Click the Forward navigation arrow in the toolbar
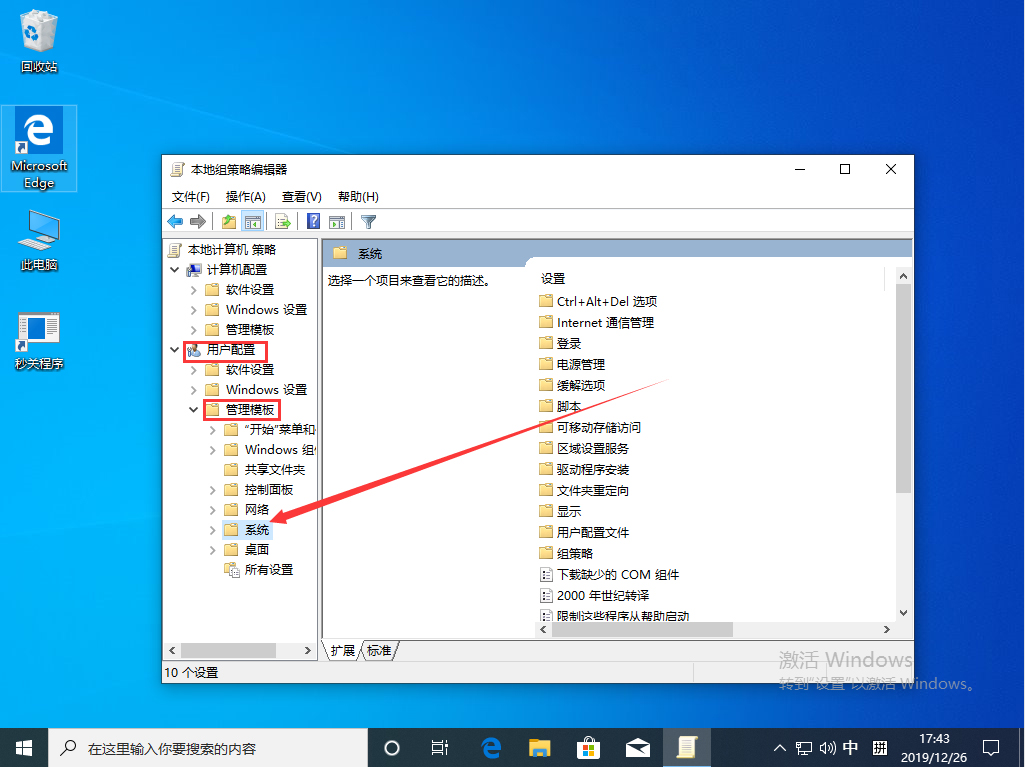 (198, 221)
